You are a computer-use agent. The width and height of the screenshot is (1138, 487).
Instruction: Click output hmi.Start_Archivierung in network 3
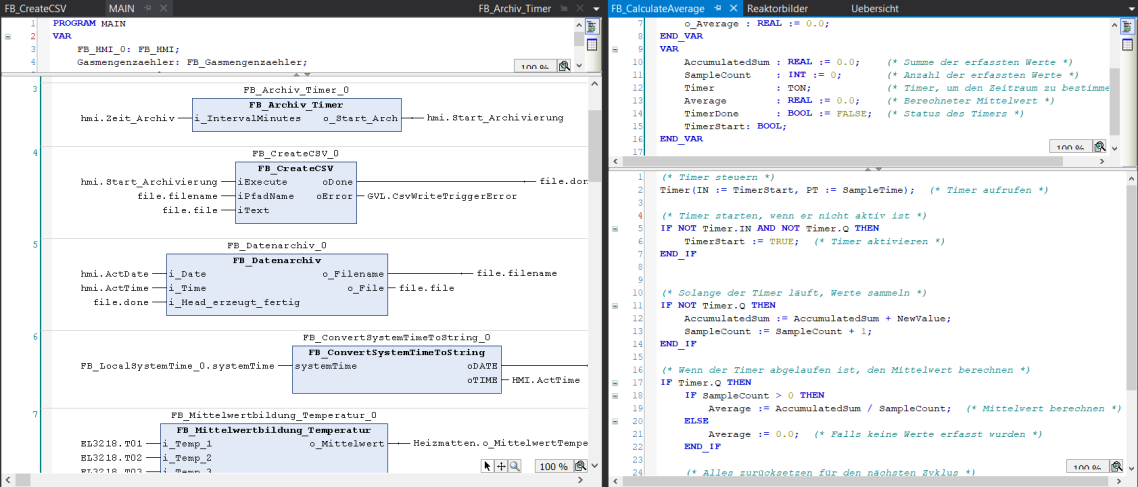point(495,118)
